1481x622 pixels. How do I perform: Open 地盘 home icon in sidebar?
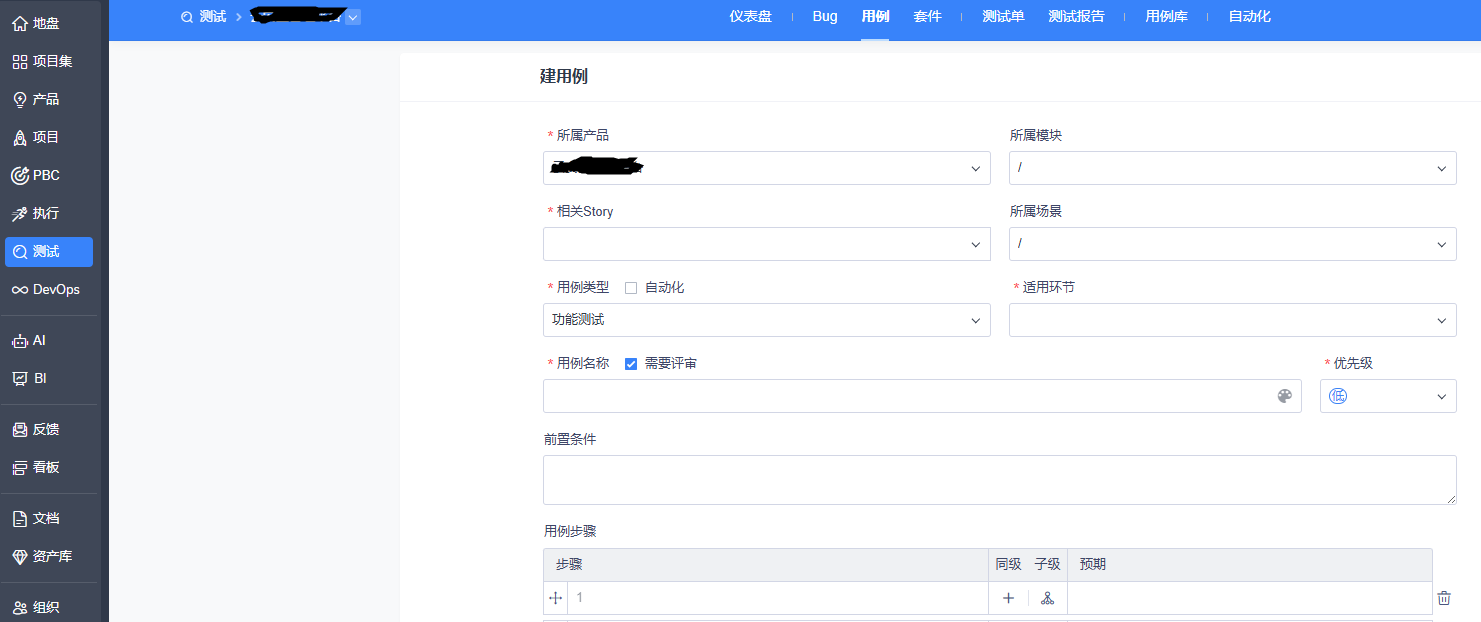click(x=20, y=23)
